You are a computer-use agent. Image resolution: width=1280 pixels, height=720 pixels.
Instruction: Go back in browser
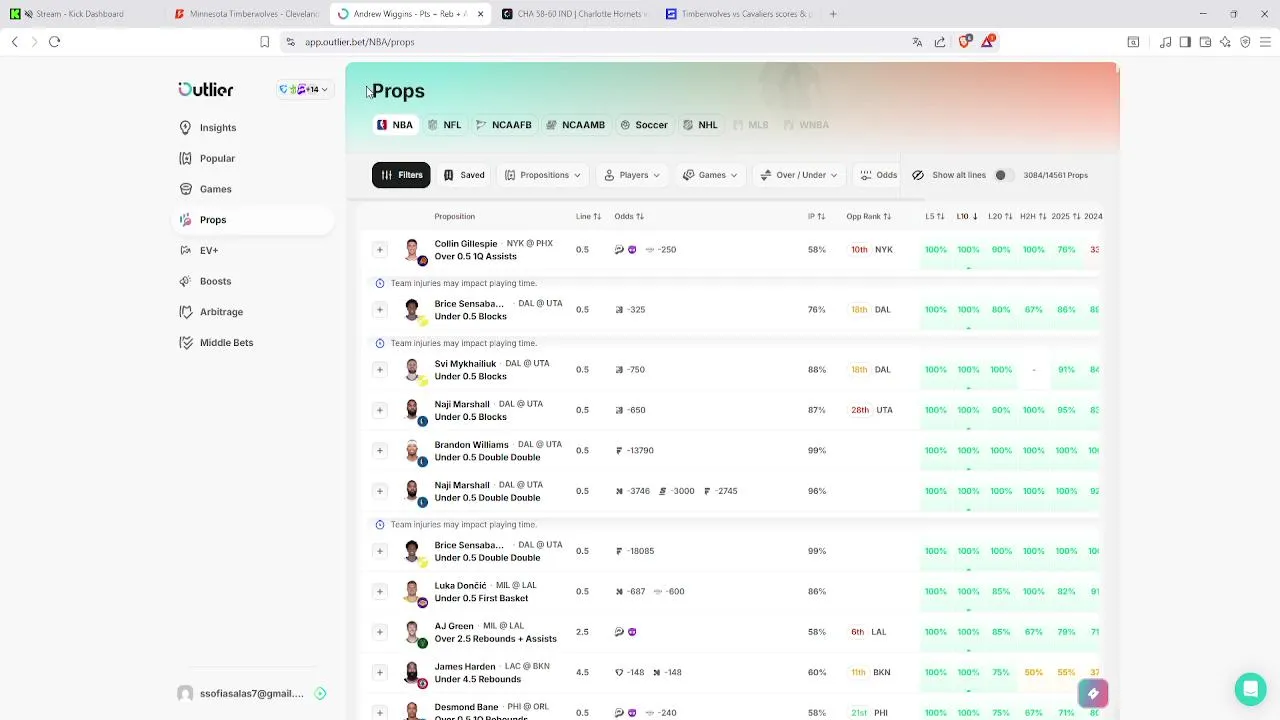tap(14, 42)
